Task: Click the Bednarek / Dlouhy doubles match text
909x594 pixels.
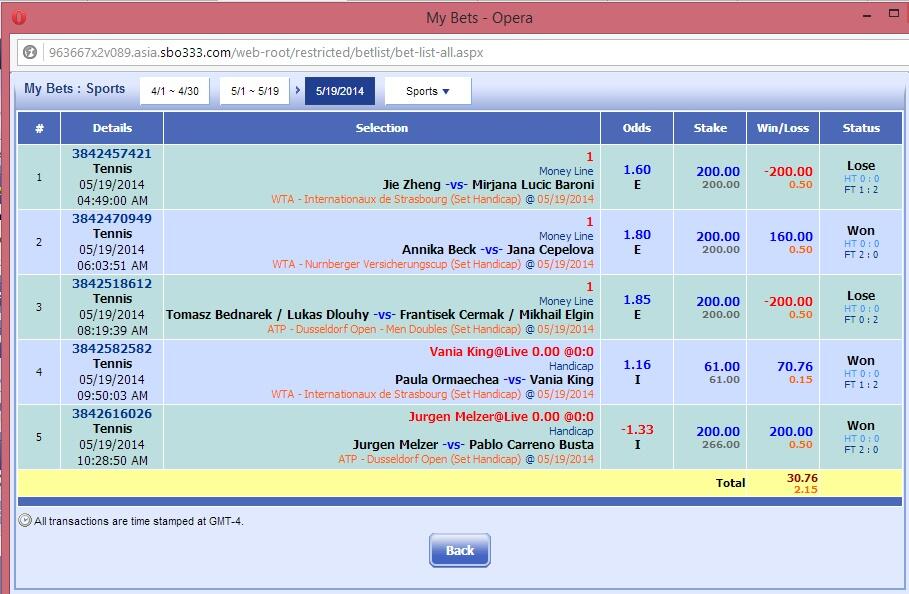Action: [x=380, y=314]
